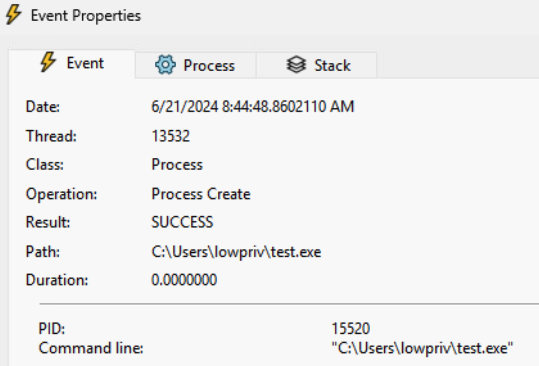Click the Event Properties window title
The height and width of the screenshot is (366, 539).
[86, 16]
